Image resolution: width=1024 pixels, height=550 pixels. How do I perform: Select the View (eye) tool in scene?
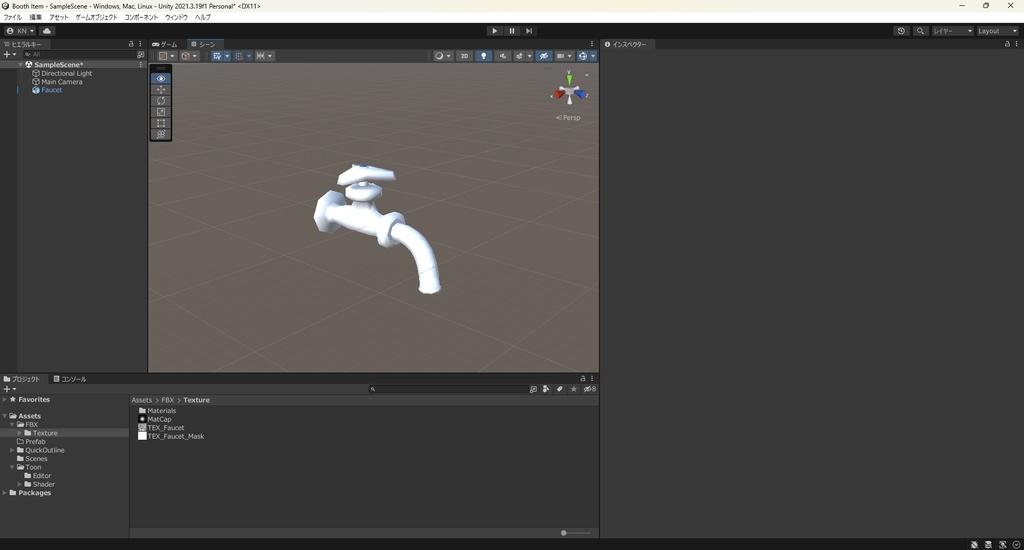click(161, 78)
